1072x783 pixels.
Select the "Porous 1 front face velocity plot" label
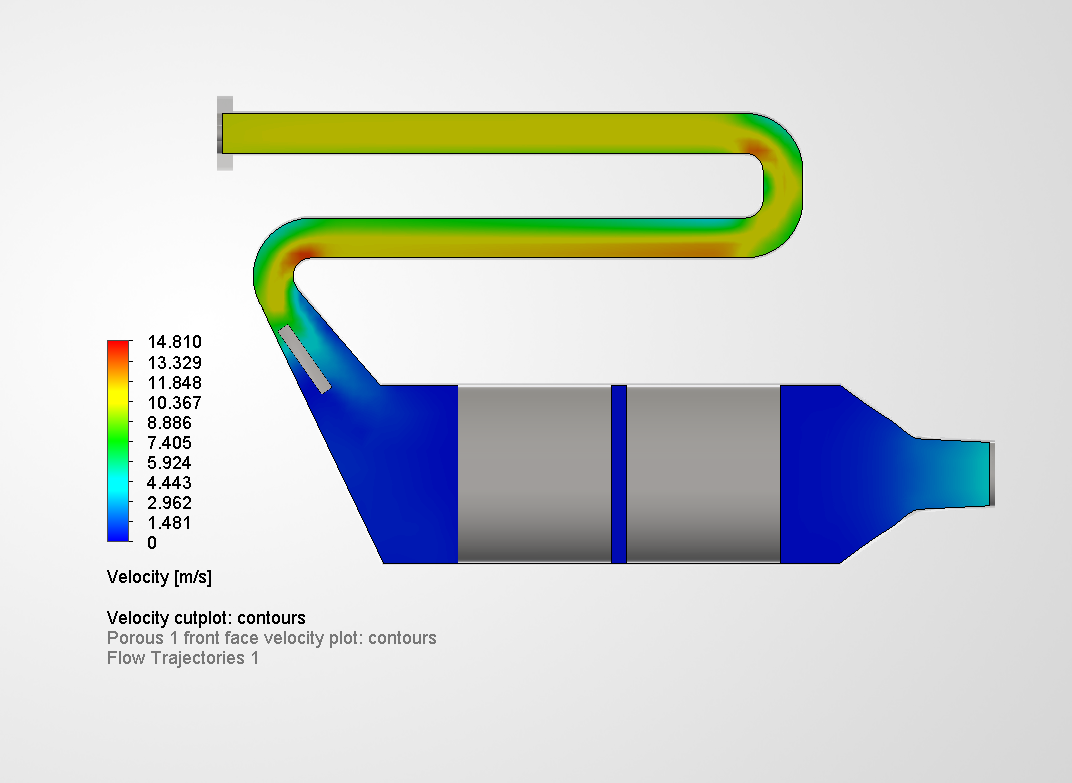272,638
